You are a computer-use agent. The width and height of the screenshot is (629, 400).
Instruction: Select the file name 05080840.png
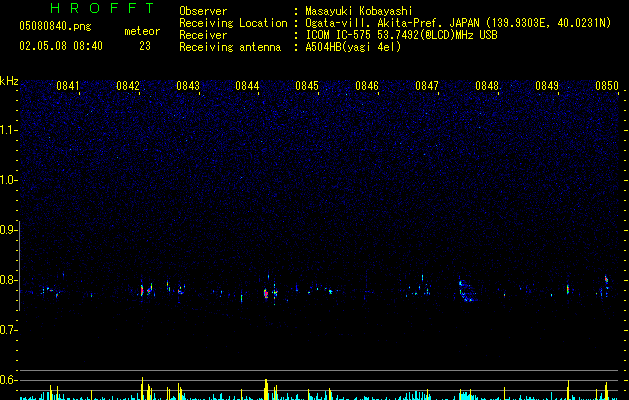coord(55,27)
